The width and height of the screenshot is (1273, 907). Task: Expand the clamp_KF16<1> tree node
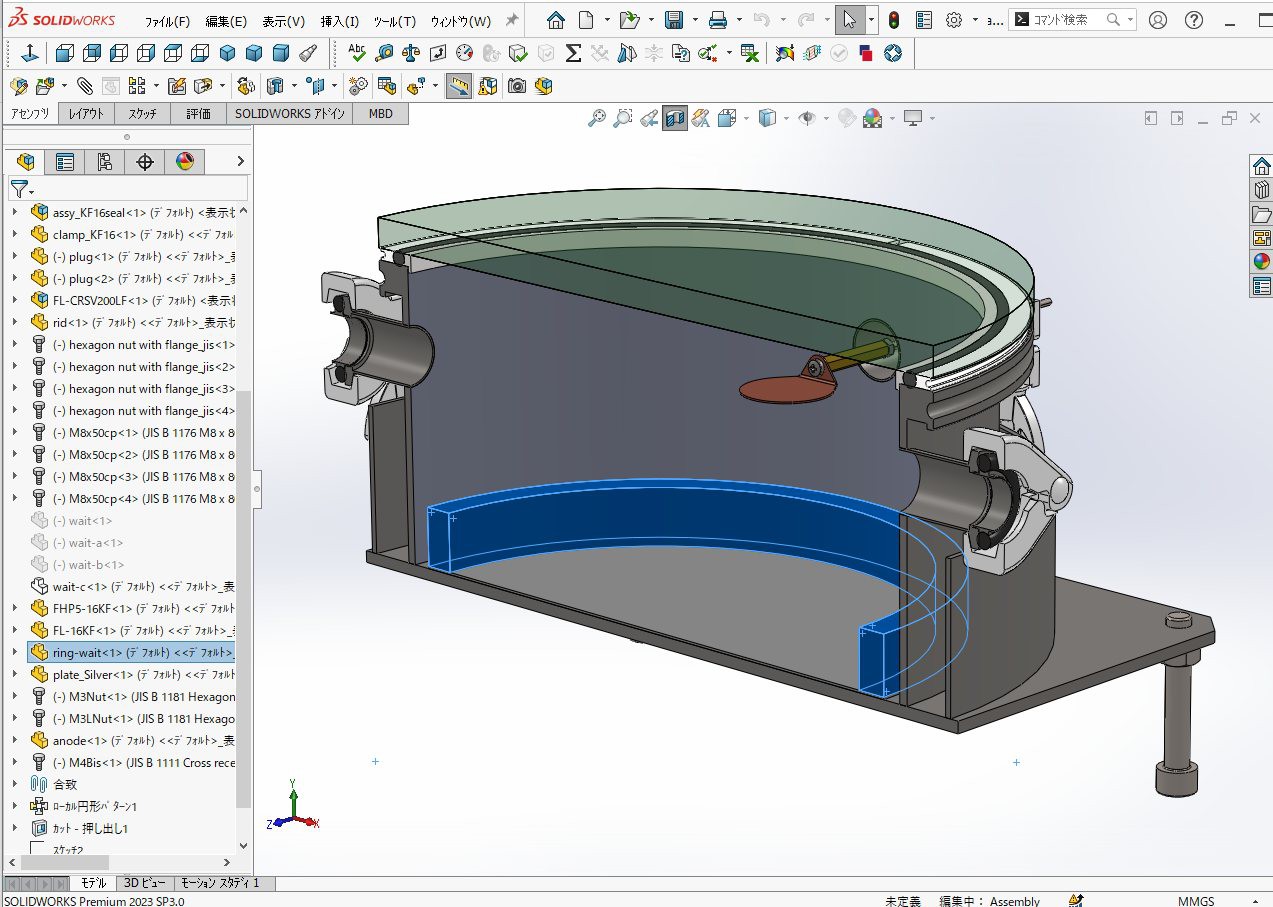(14, 235)
